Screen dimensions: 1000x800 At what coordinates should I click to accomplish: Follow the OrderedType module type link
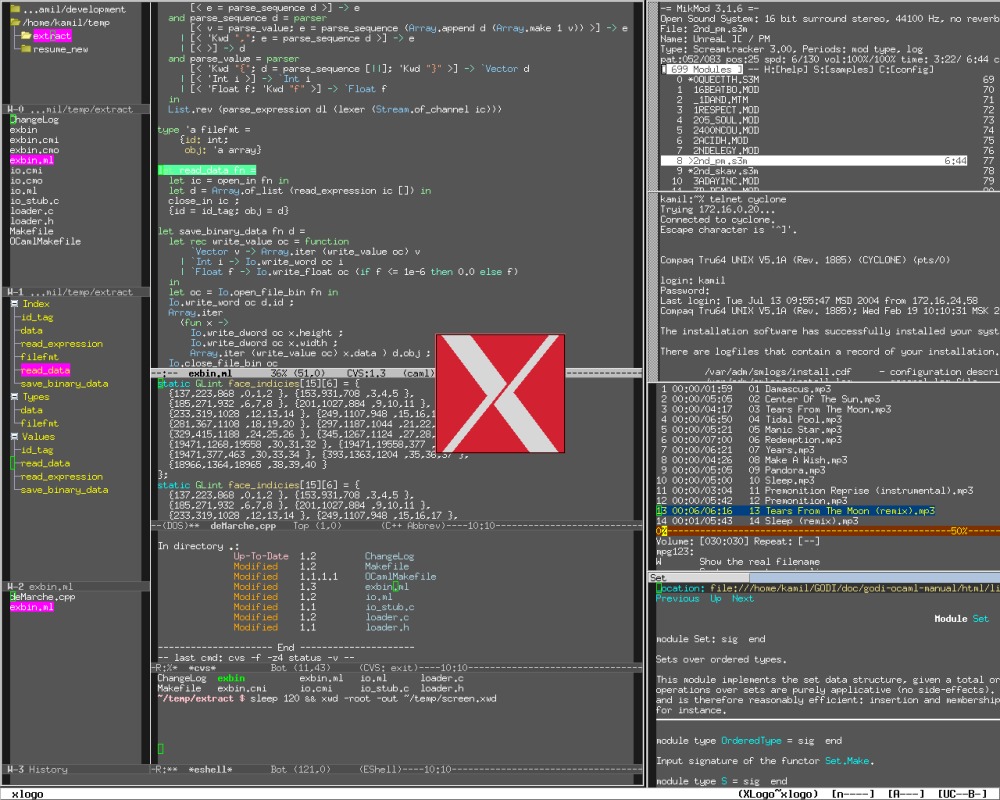point(751,741)
